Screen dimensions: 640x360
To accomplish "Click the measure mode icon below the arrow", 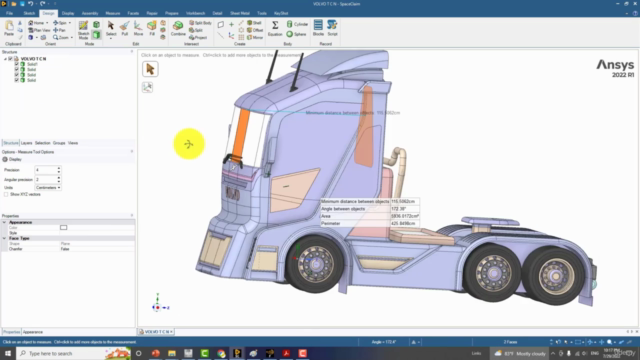I will (147, 87).
